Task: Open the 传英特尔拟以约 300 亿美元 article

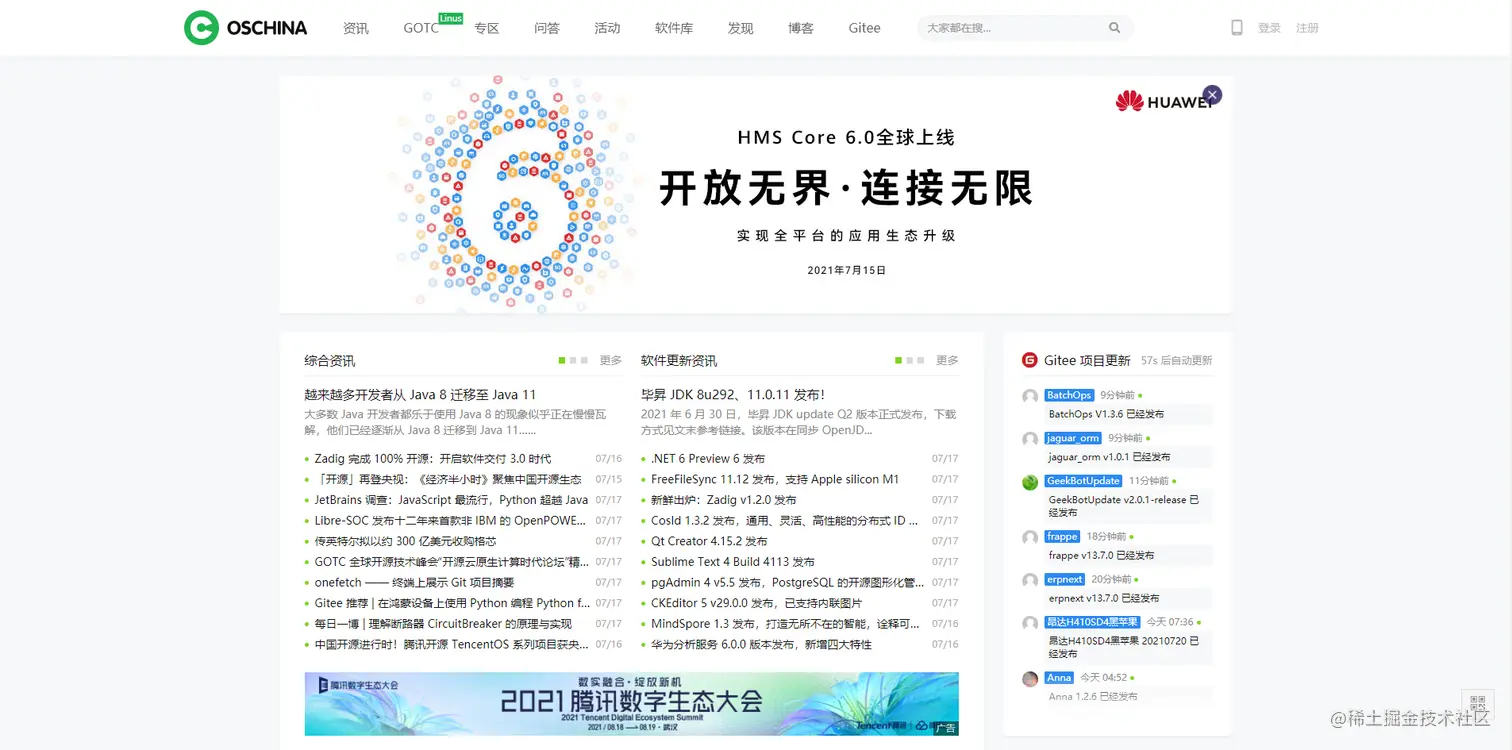Action: pos(405,541)
